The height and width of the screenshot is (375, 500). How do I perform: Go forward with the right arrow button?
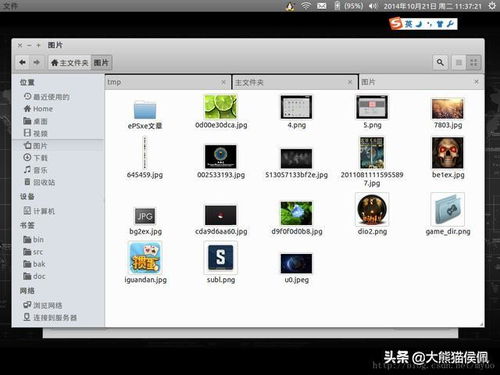[37, 62]
